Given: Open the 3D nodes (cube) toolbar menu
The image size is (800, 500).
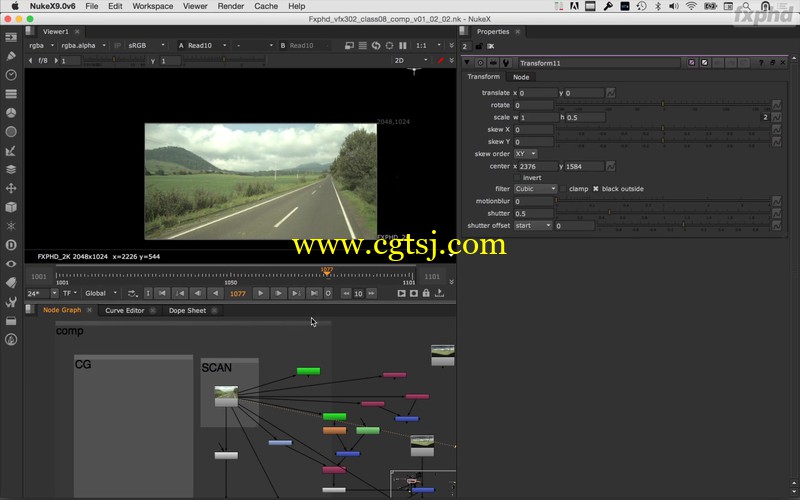Looking at the screenshot, I should [11, 207].
